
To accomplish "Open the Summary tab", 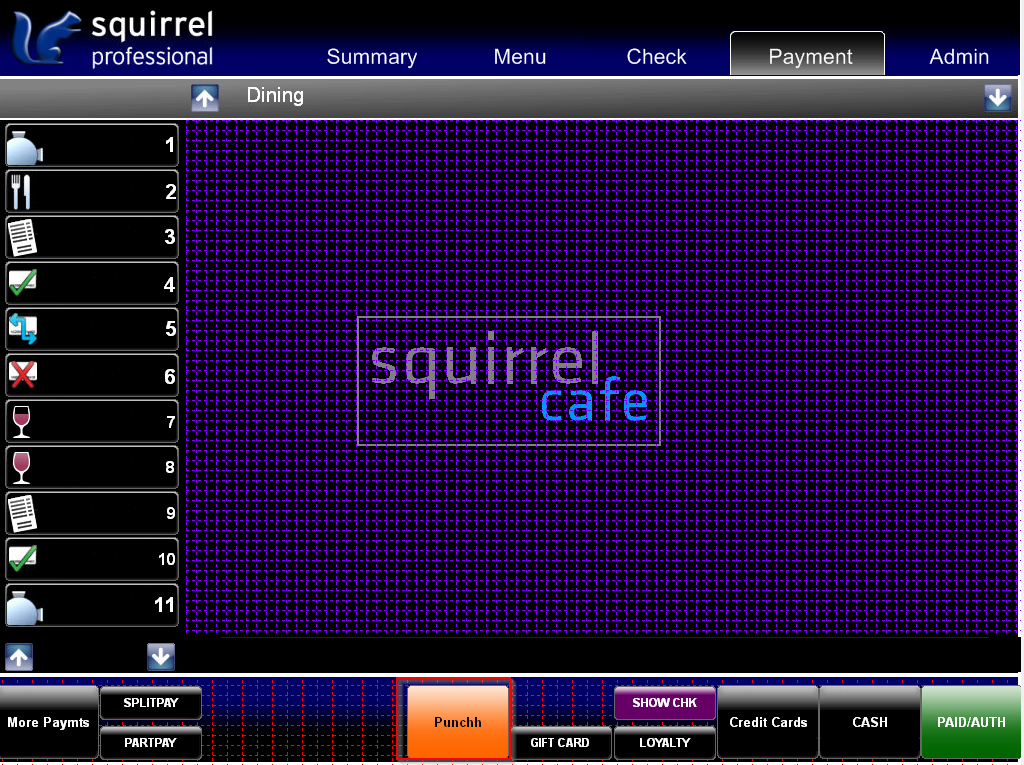I will coord(372,57).
